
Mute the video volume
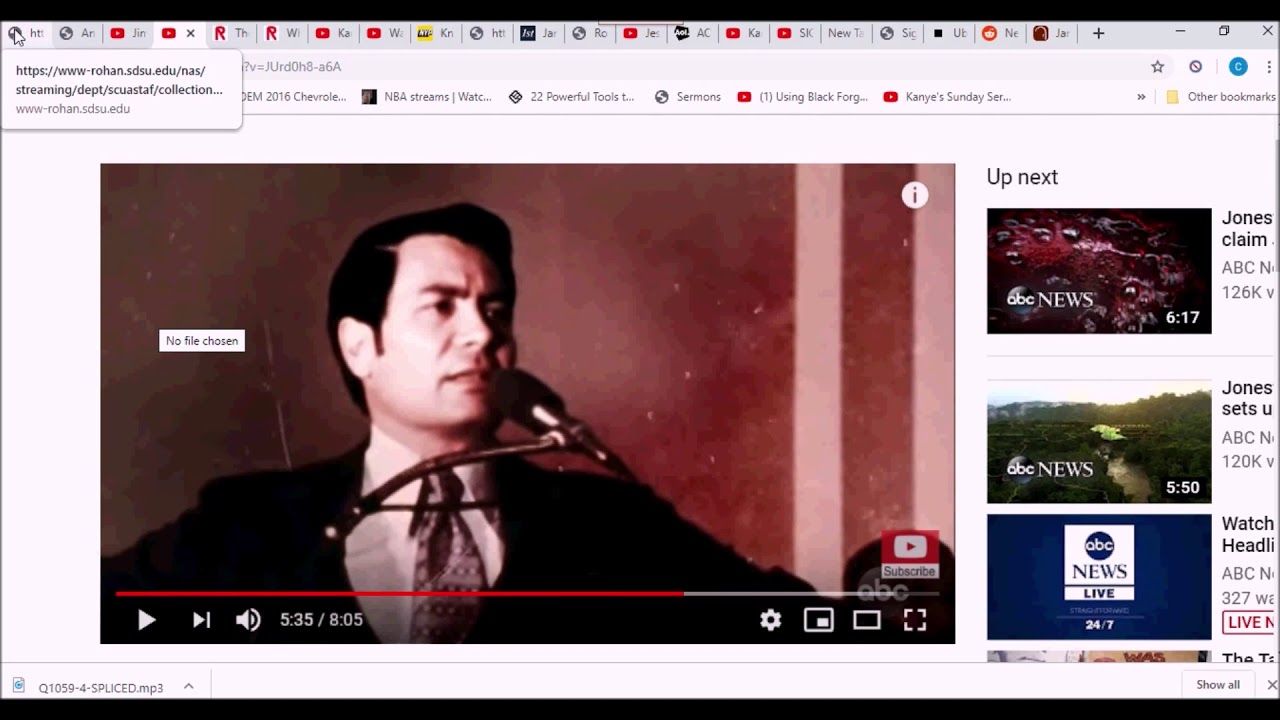point(248,620)
